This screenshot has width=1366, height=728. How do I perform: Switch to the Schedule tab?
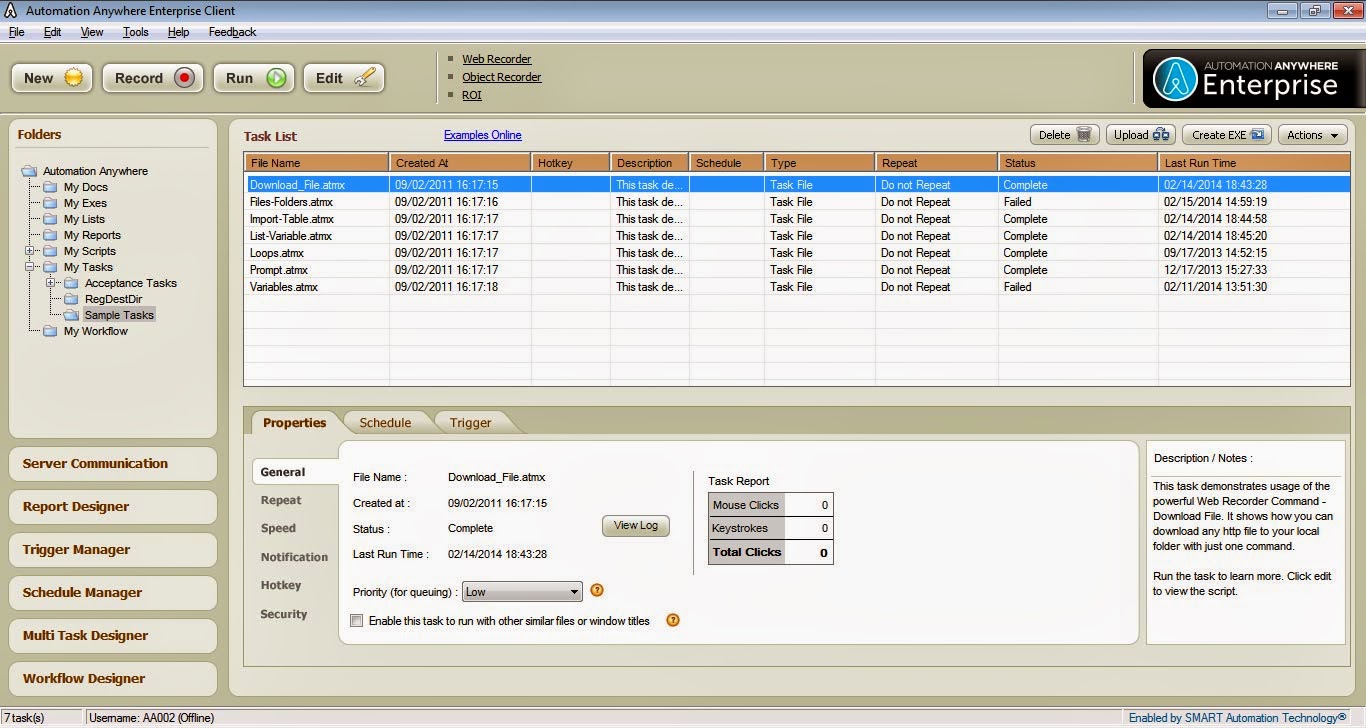pyautogui.click(x=385, y=423)
